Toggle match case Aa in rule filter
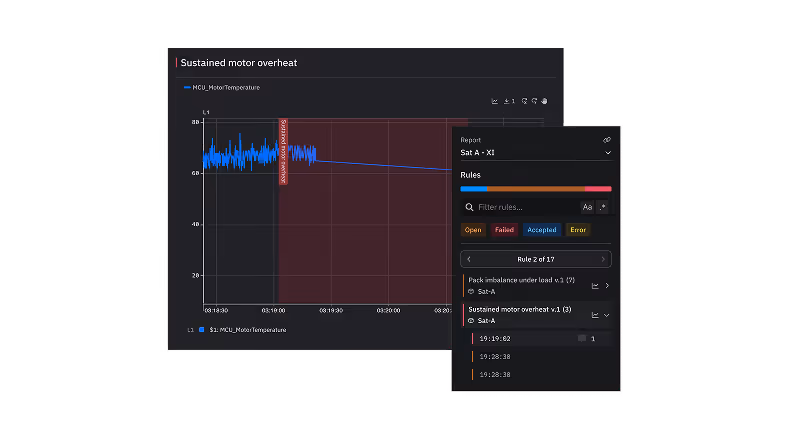 pos(587,207)
